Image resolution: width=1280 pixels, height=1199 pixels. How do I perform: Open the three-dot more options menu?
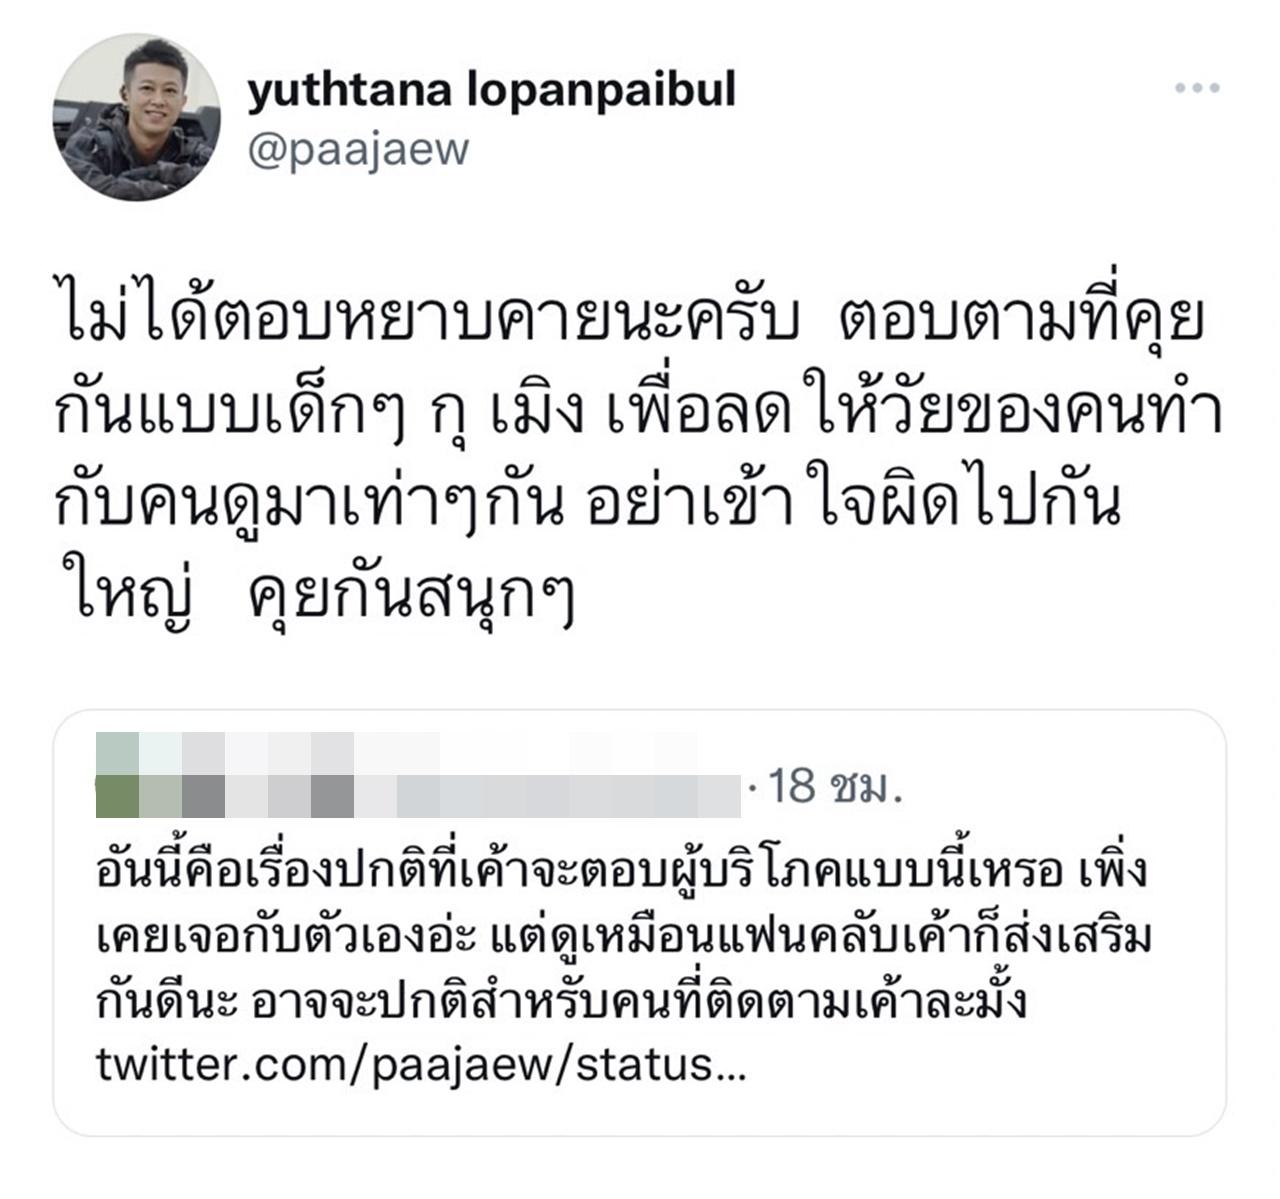click(x=1196, y=89)
